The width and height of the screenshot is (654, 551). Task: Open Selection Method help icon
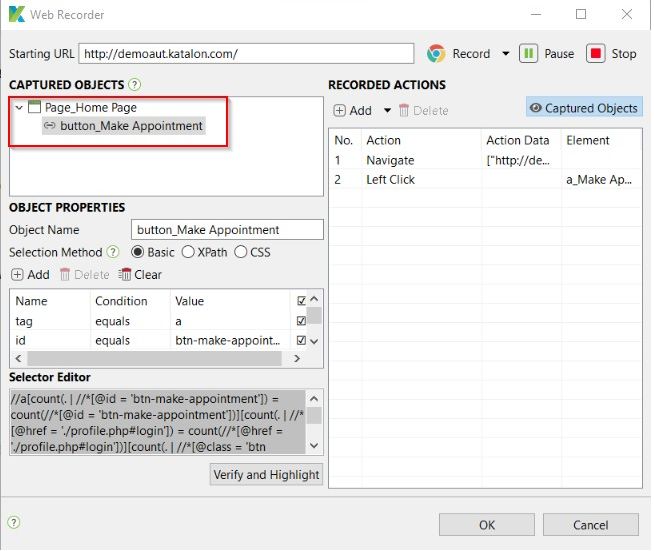click(113, 252)
